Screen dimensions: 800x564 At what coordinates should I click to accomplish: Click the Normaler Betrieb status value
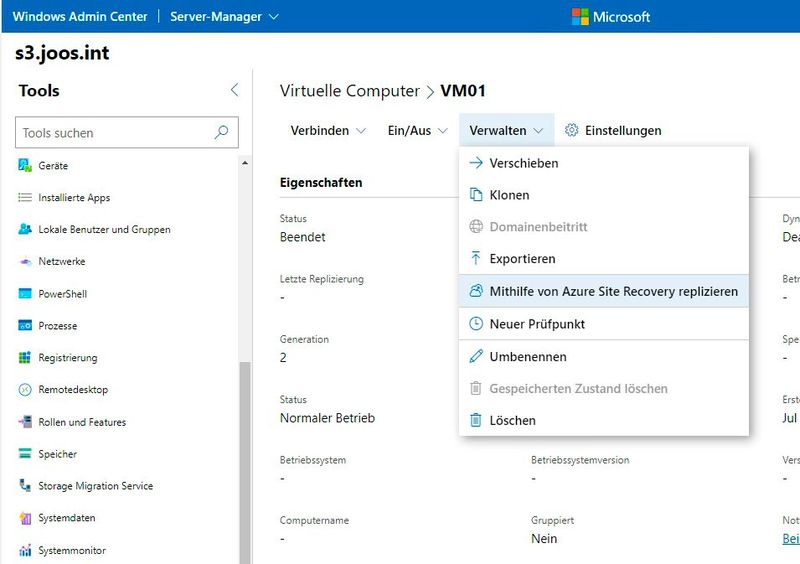coord(327,418)
